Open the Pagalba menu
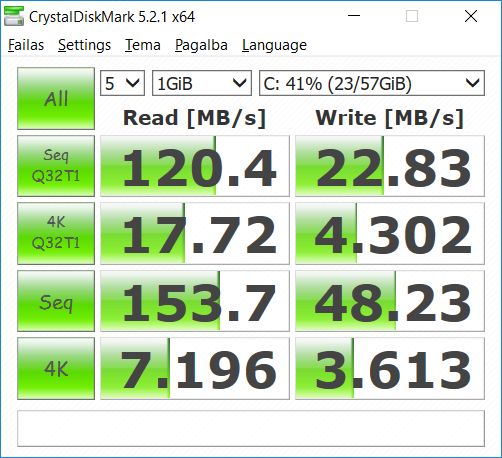 click(201, 45)
